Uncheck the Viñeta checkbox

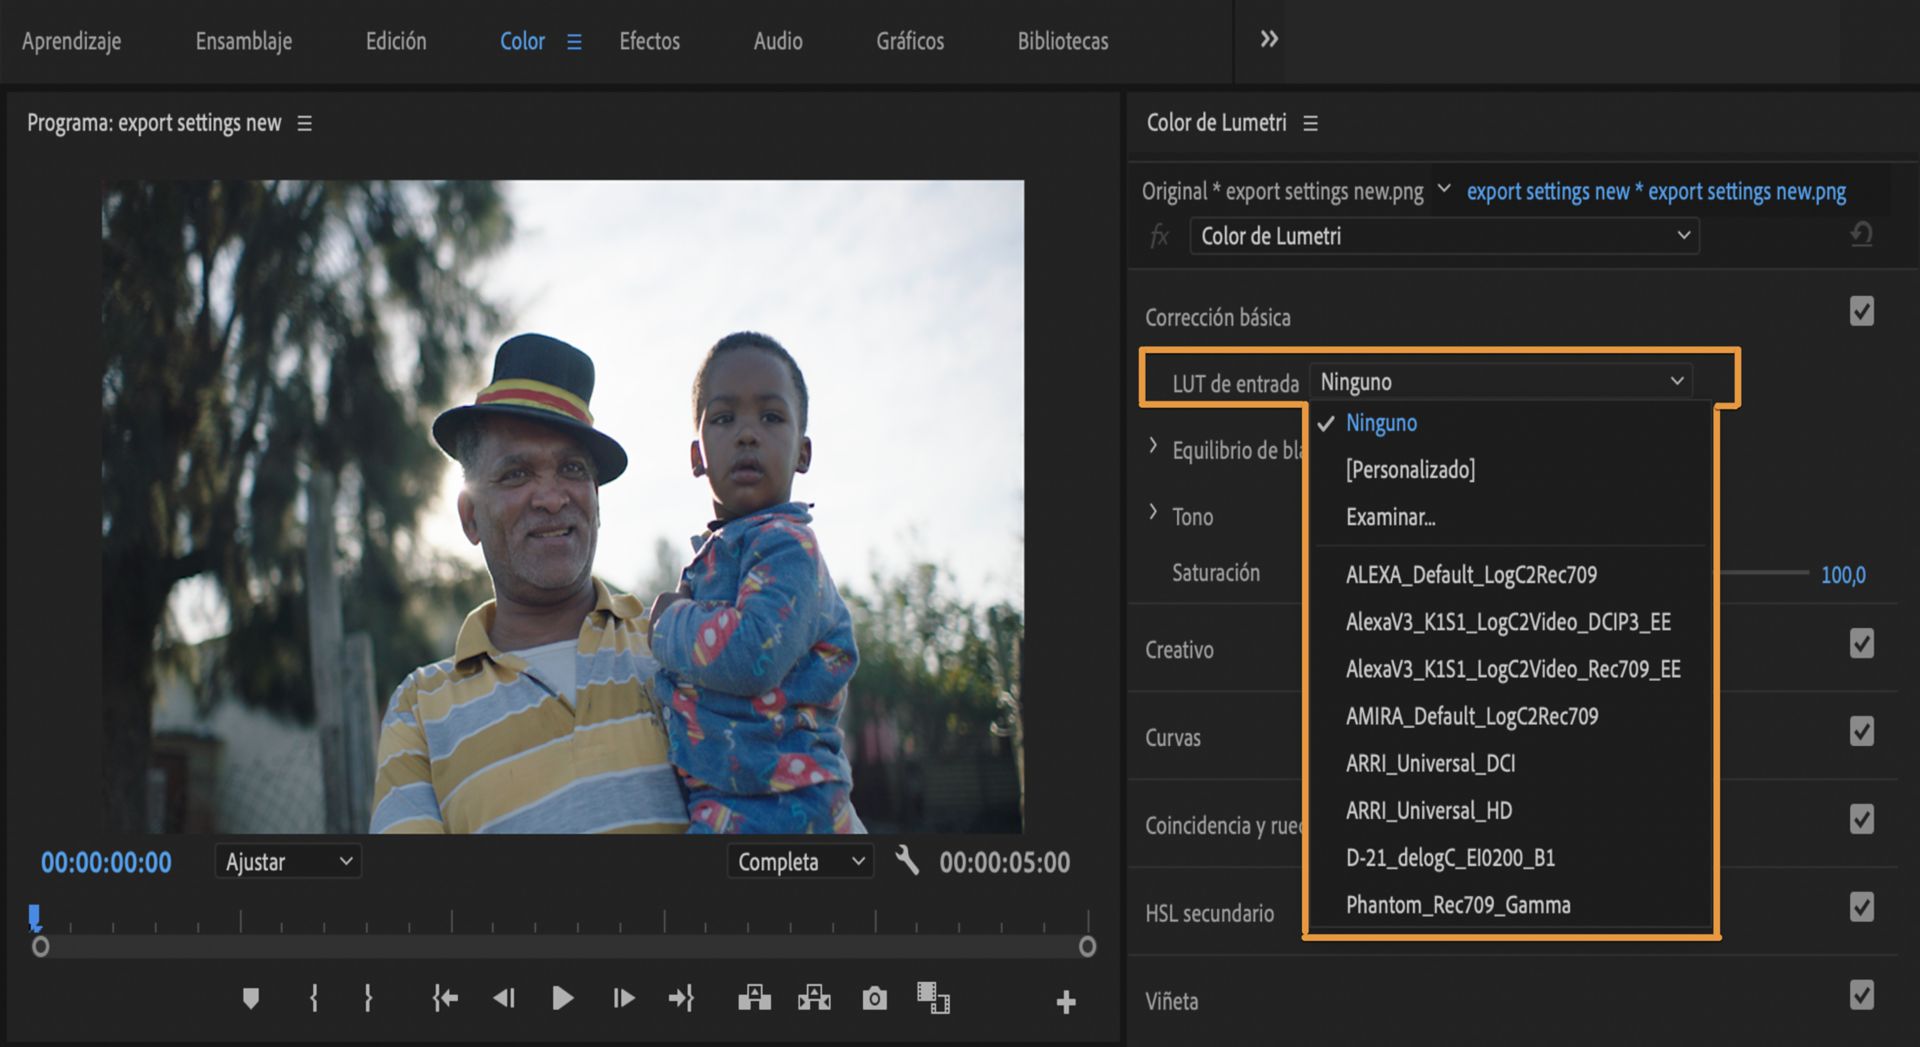1861,996
